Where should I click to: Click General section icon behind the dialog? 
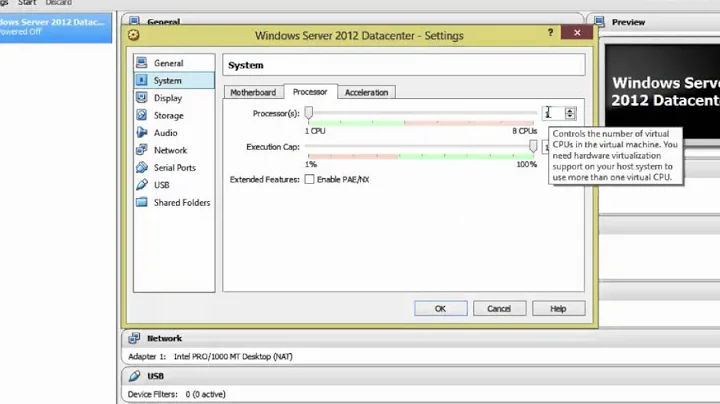point(134,21)
